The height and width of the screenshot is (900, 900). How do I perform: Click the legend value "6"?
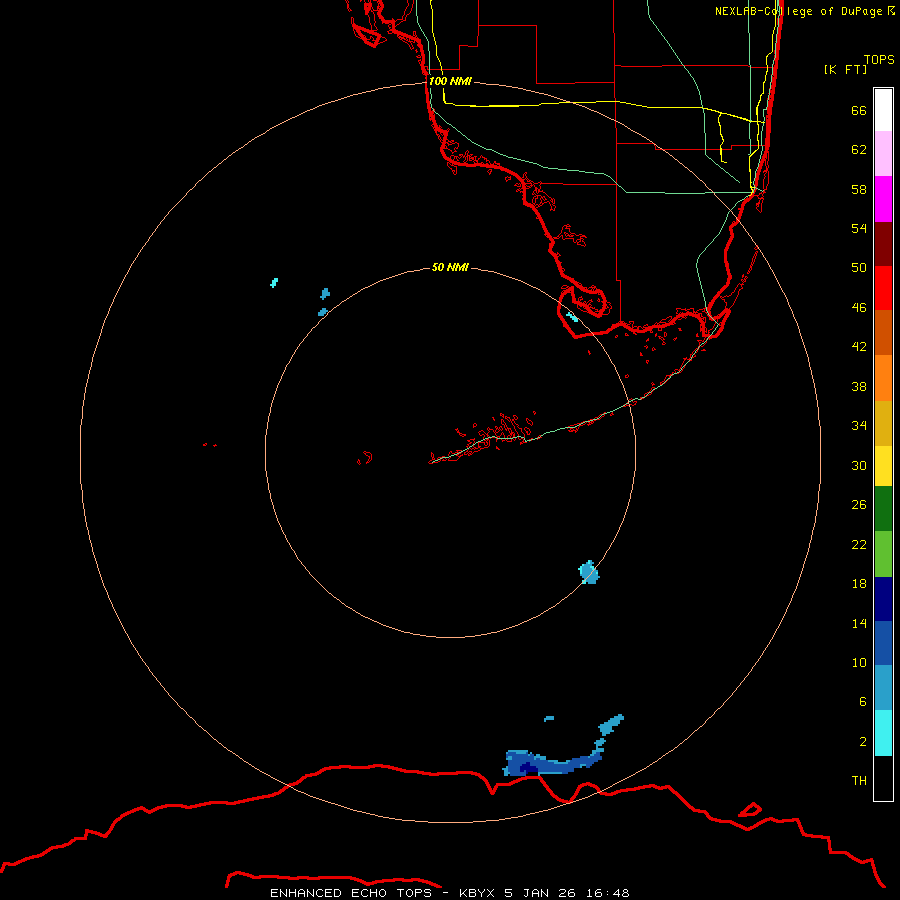click(862, 702)
